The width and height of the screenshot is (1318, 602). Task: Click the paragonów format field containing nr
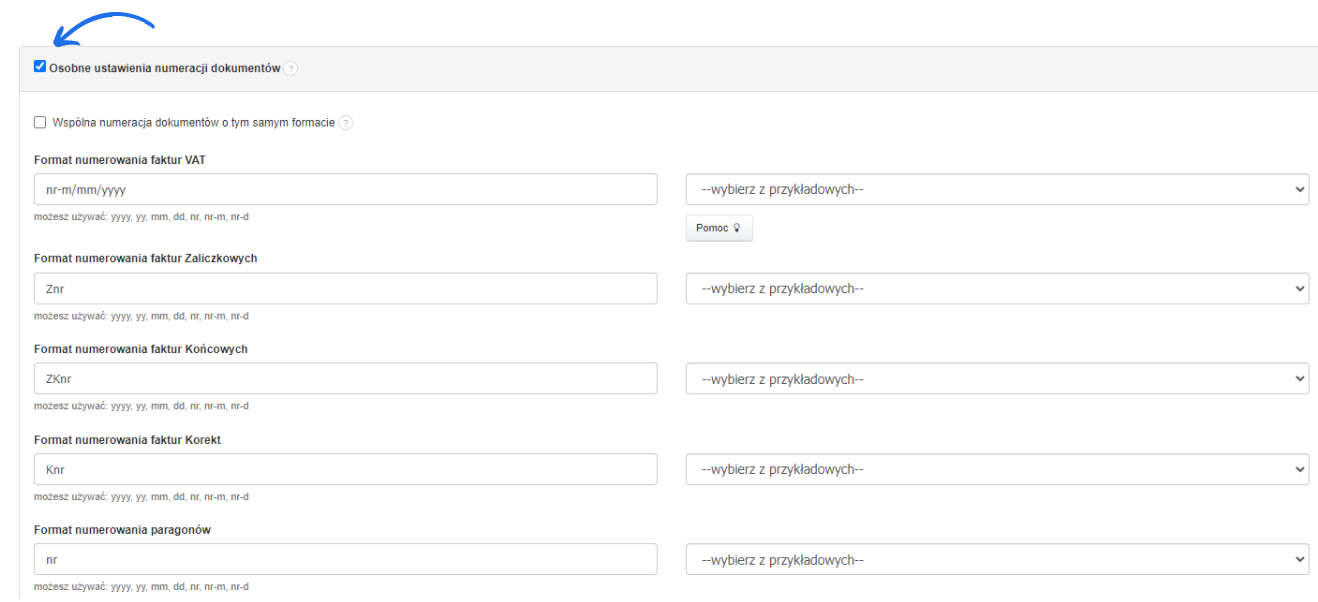pos(345,560)
